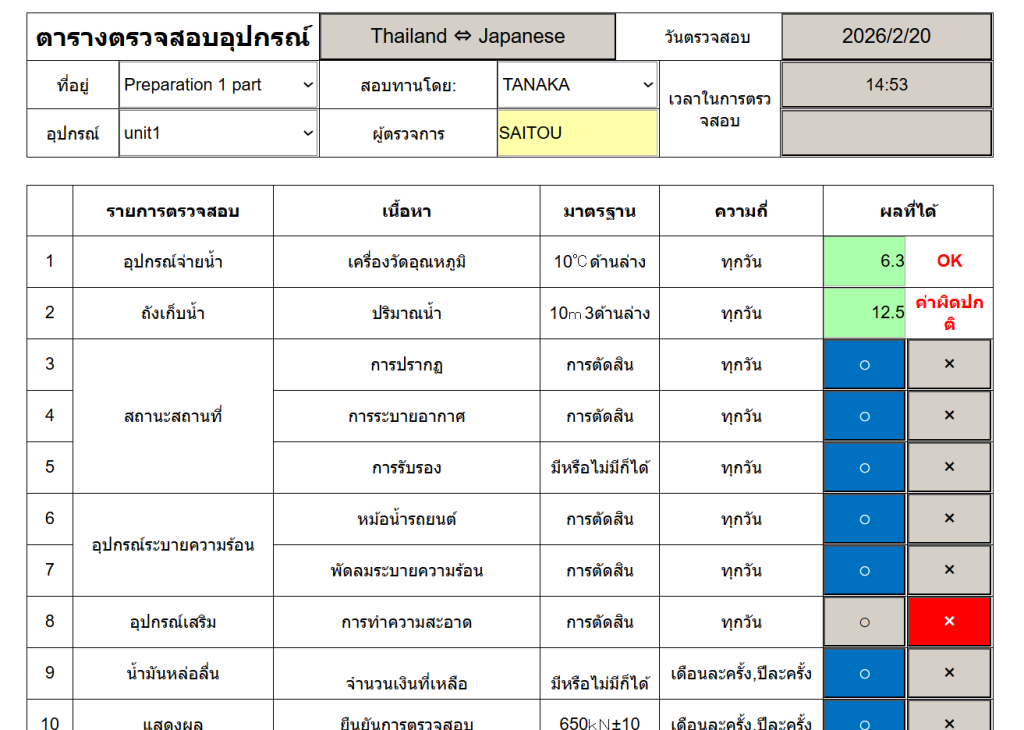Click the empty gray button below 14:53
The width and height of the screenshot is (1024, 730).
pyautogui.click(x=886, y=133)
